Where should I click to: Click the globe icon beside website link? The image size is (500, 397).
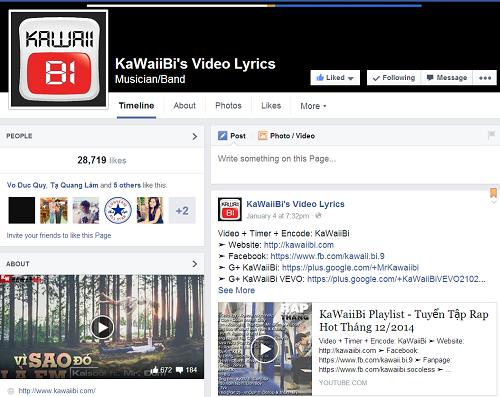pos(11,391)
